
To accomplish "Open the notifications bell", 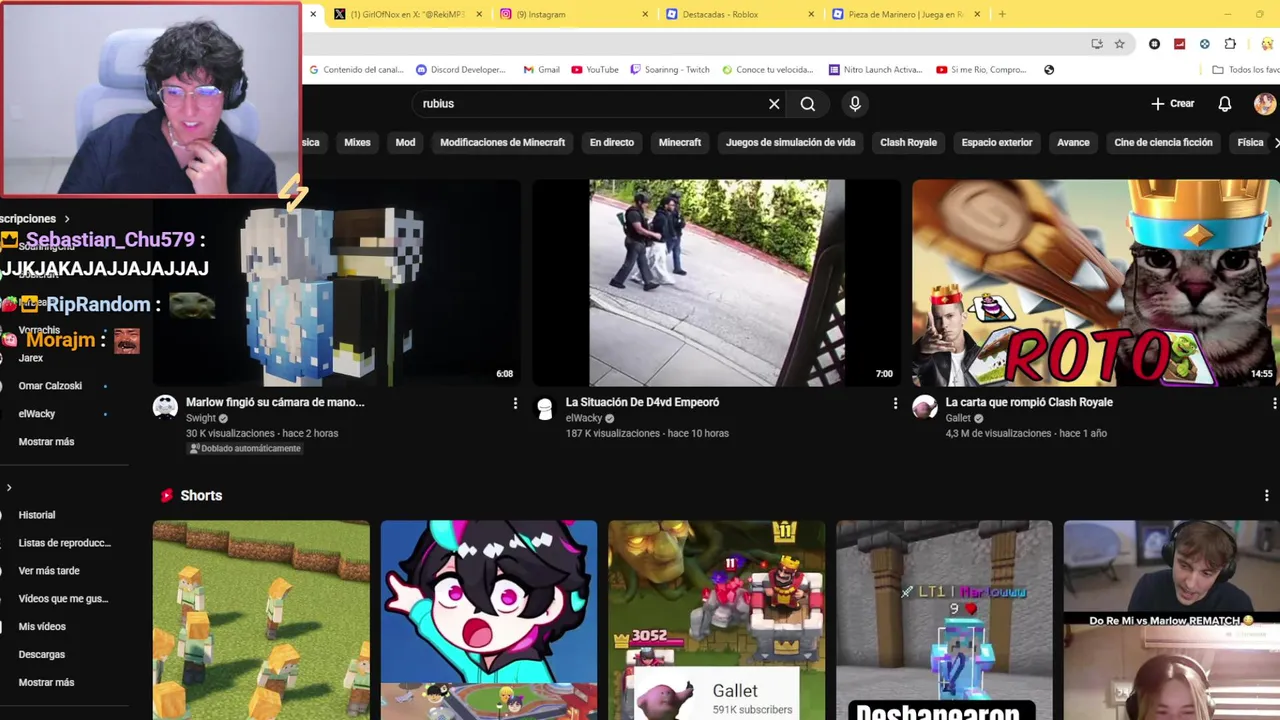I will (1225, 104).
